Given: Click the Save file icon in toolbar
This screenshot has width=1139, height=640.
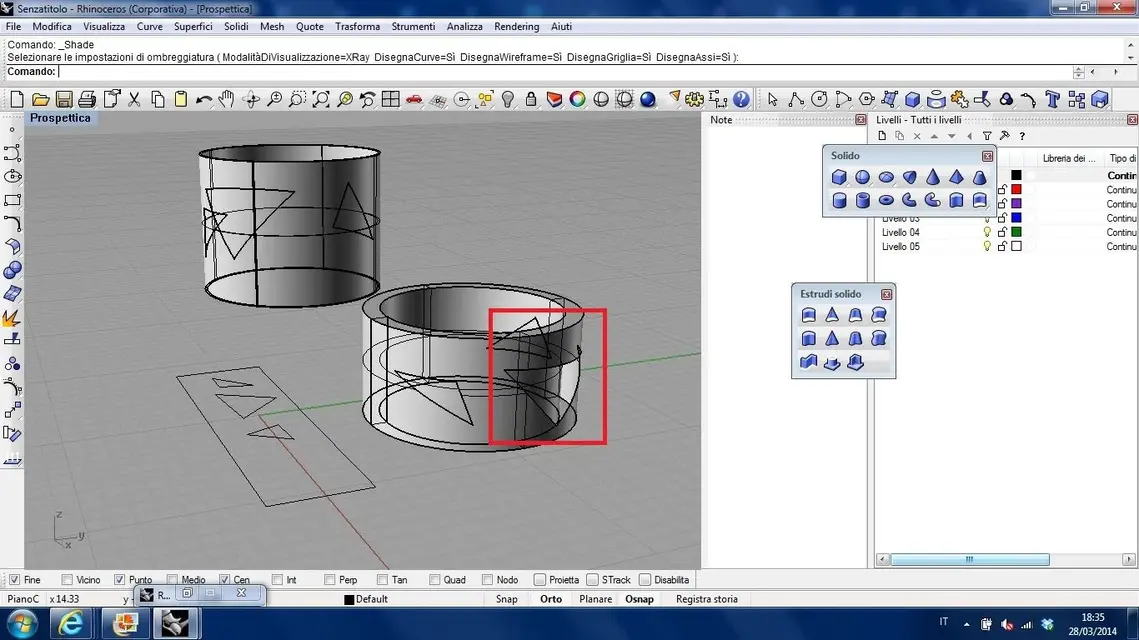Looking at the screenshot, I should click(64, 99).
